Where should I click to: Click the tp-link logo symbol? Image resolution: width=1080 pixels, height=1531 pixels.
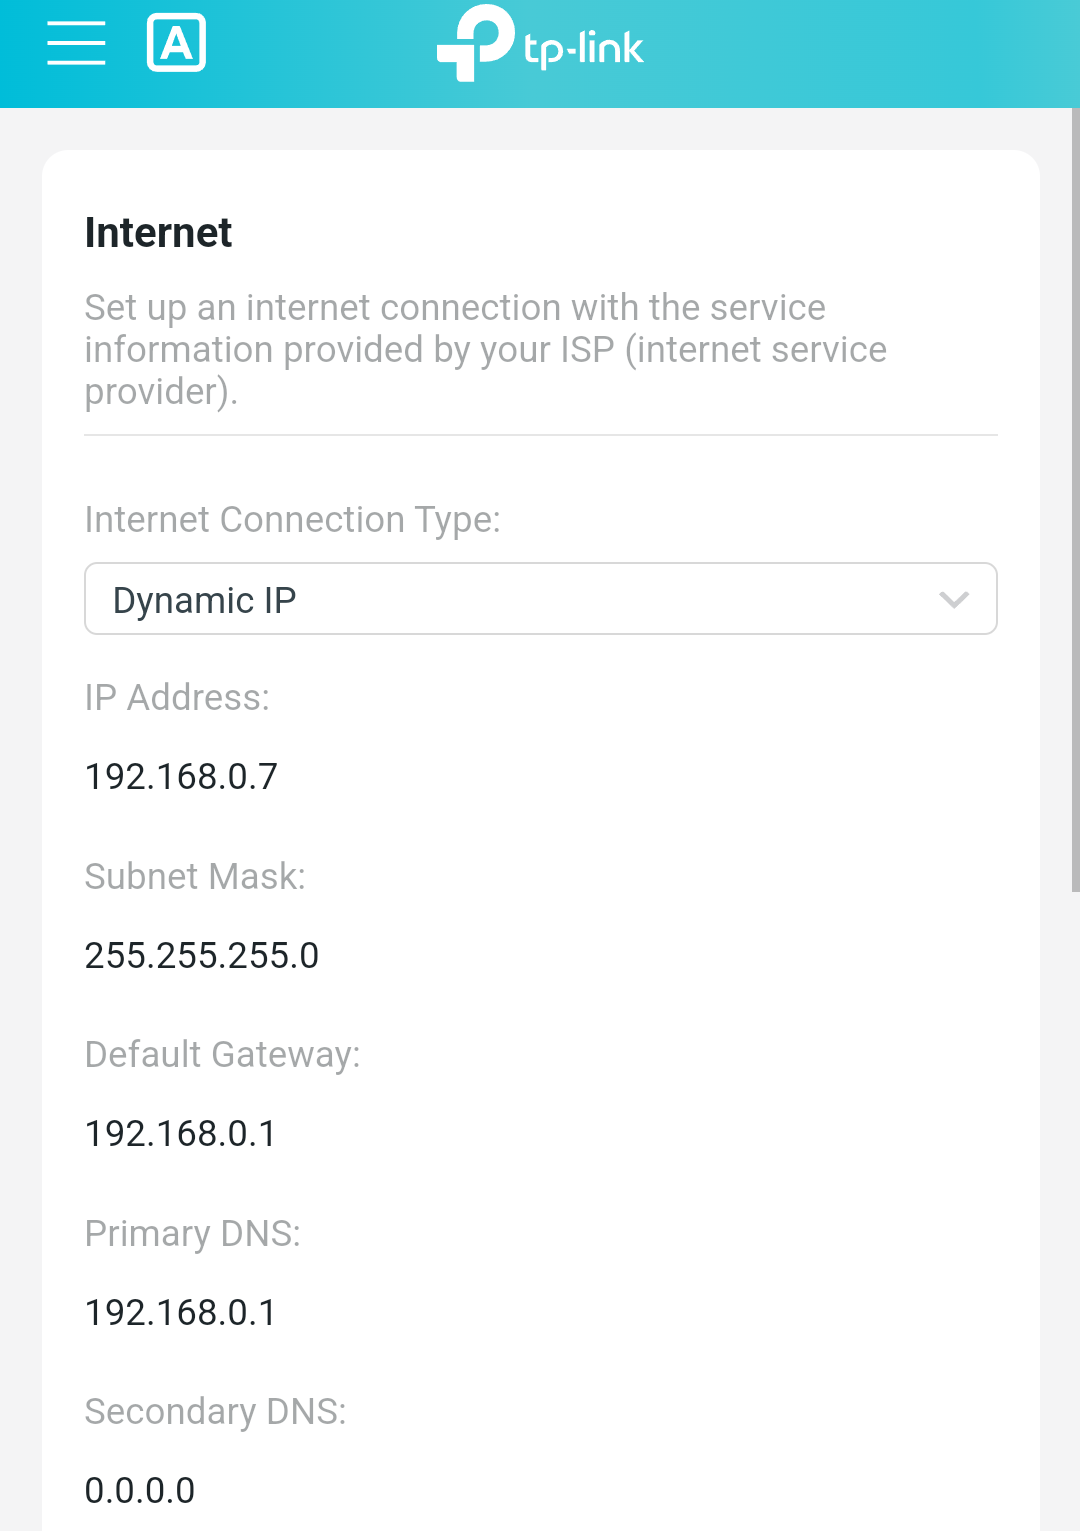(476, 43)
